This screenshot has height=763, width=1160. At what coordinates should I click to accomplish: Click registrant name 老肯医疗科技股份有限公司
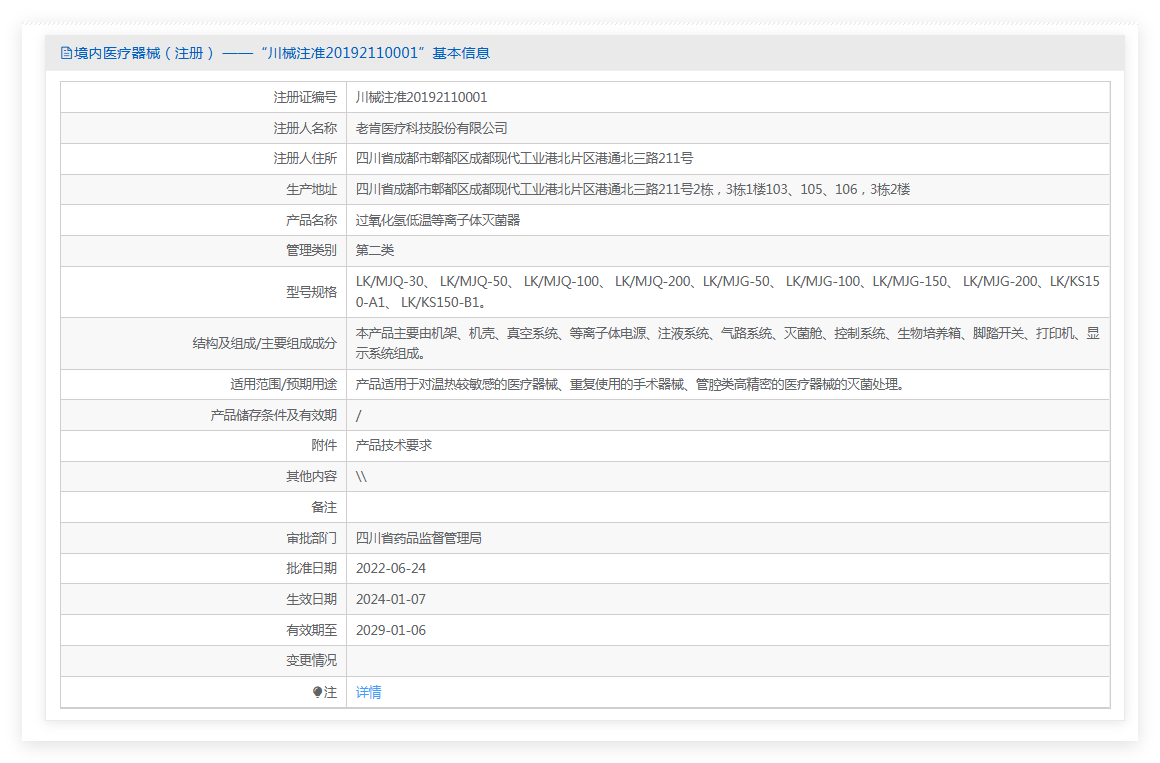coord(431,128)
